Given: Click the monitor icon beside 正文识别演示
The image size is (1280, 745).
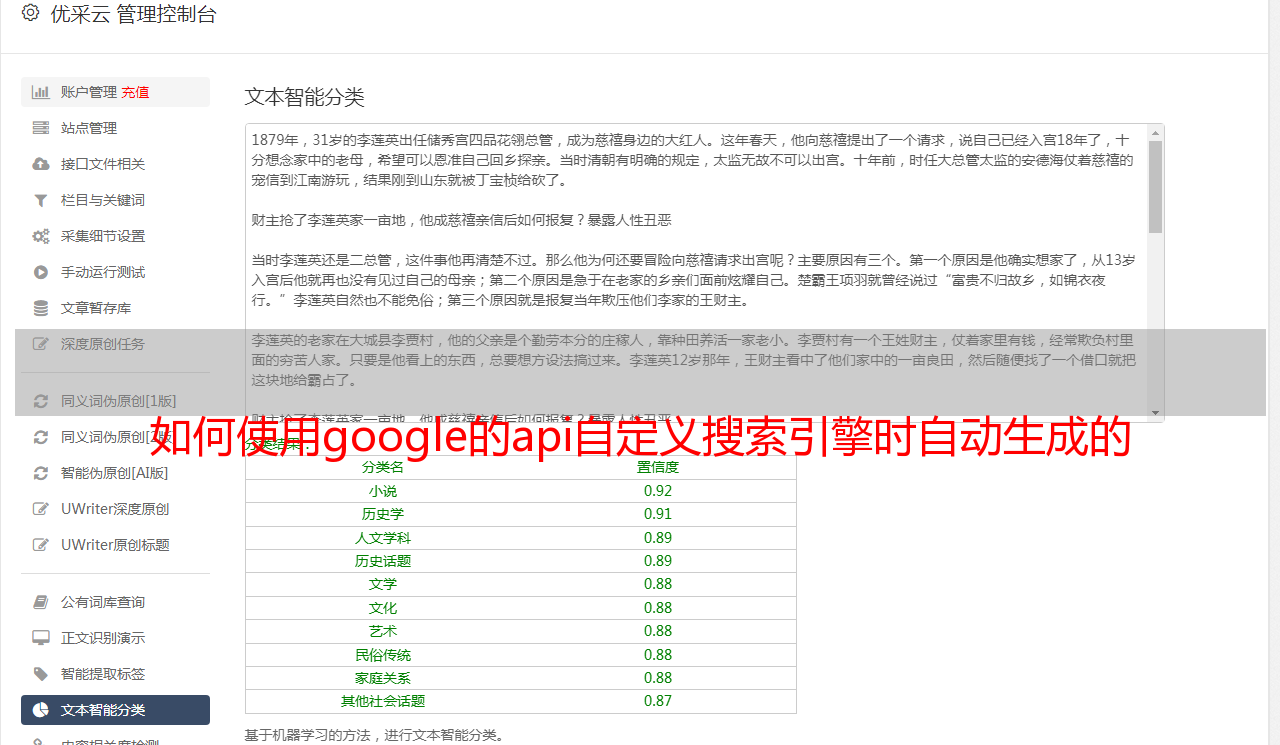Looking at the screenshot, I should click(41, 638).
